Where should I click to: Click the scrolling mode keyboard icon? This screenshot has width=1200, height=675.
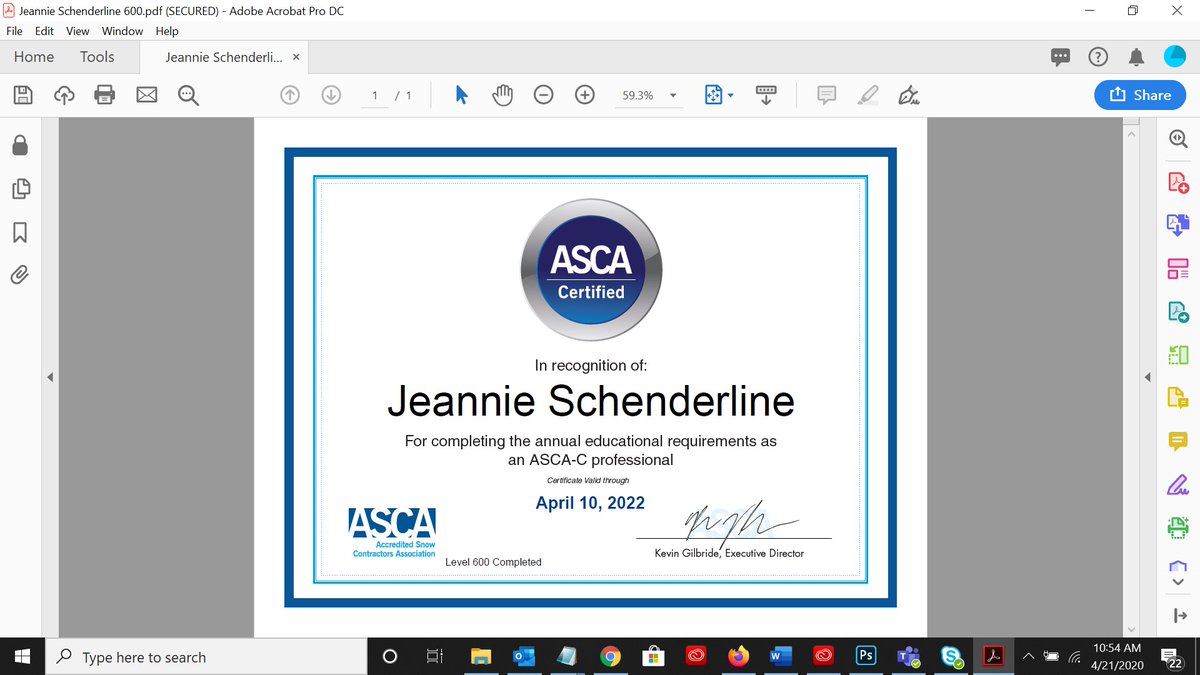click(x=765, y=95)
